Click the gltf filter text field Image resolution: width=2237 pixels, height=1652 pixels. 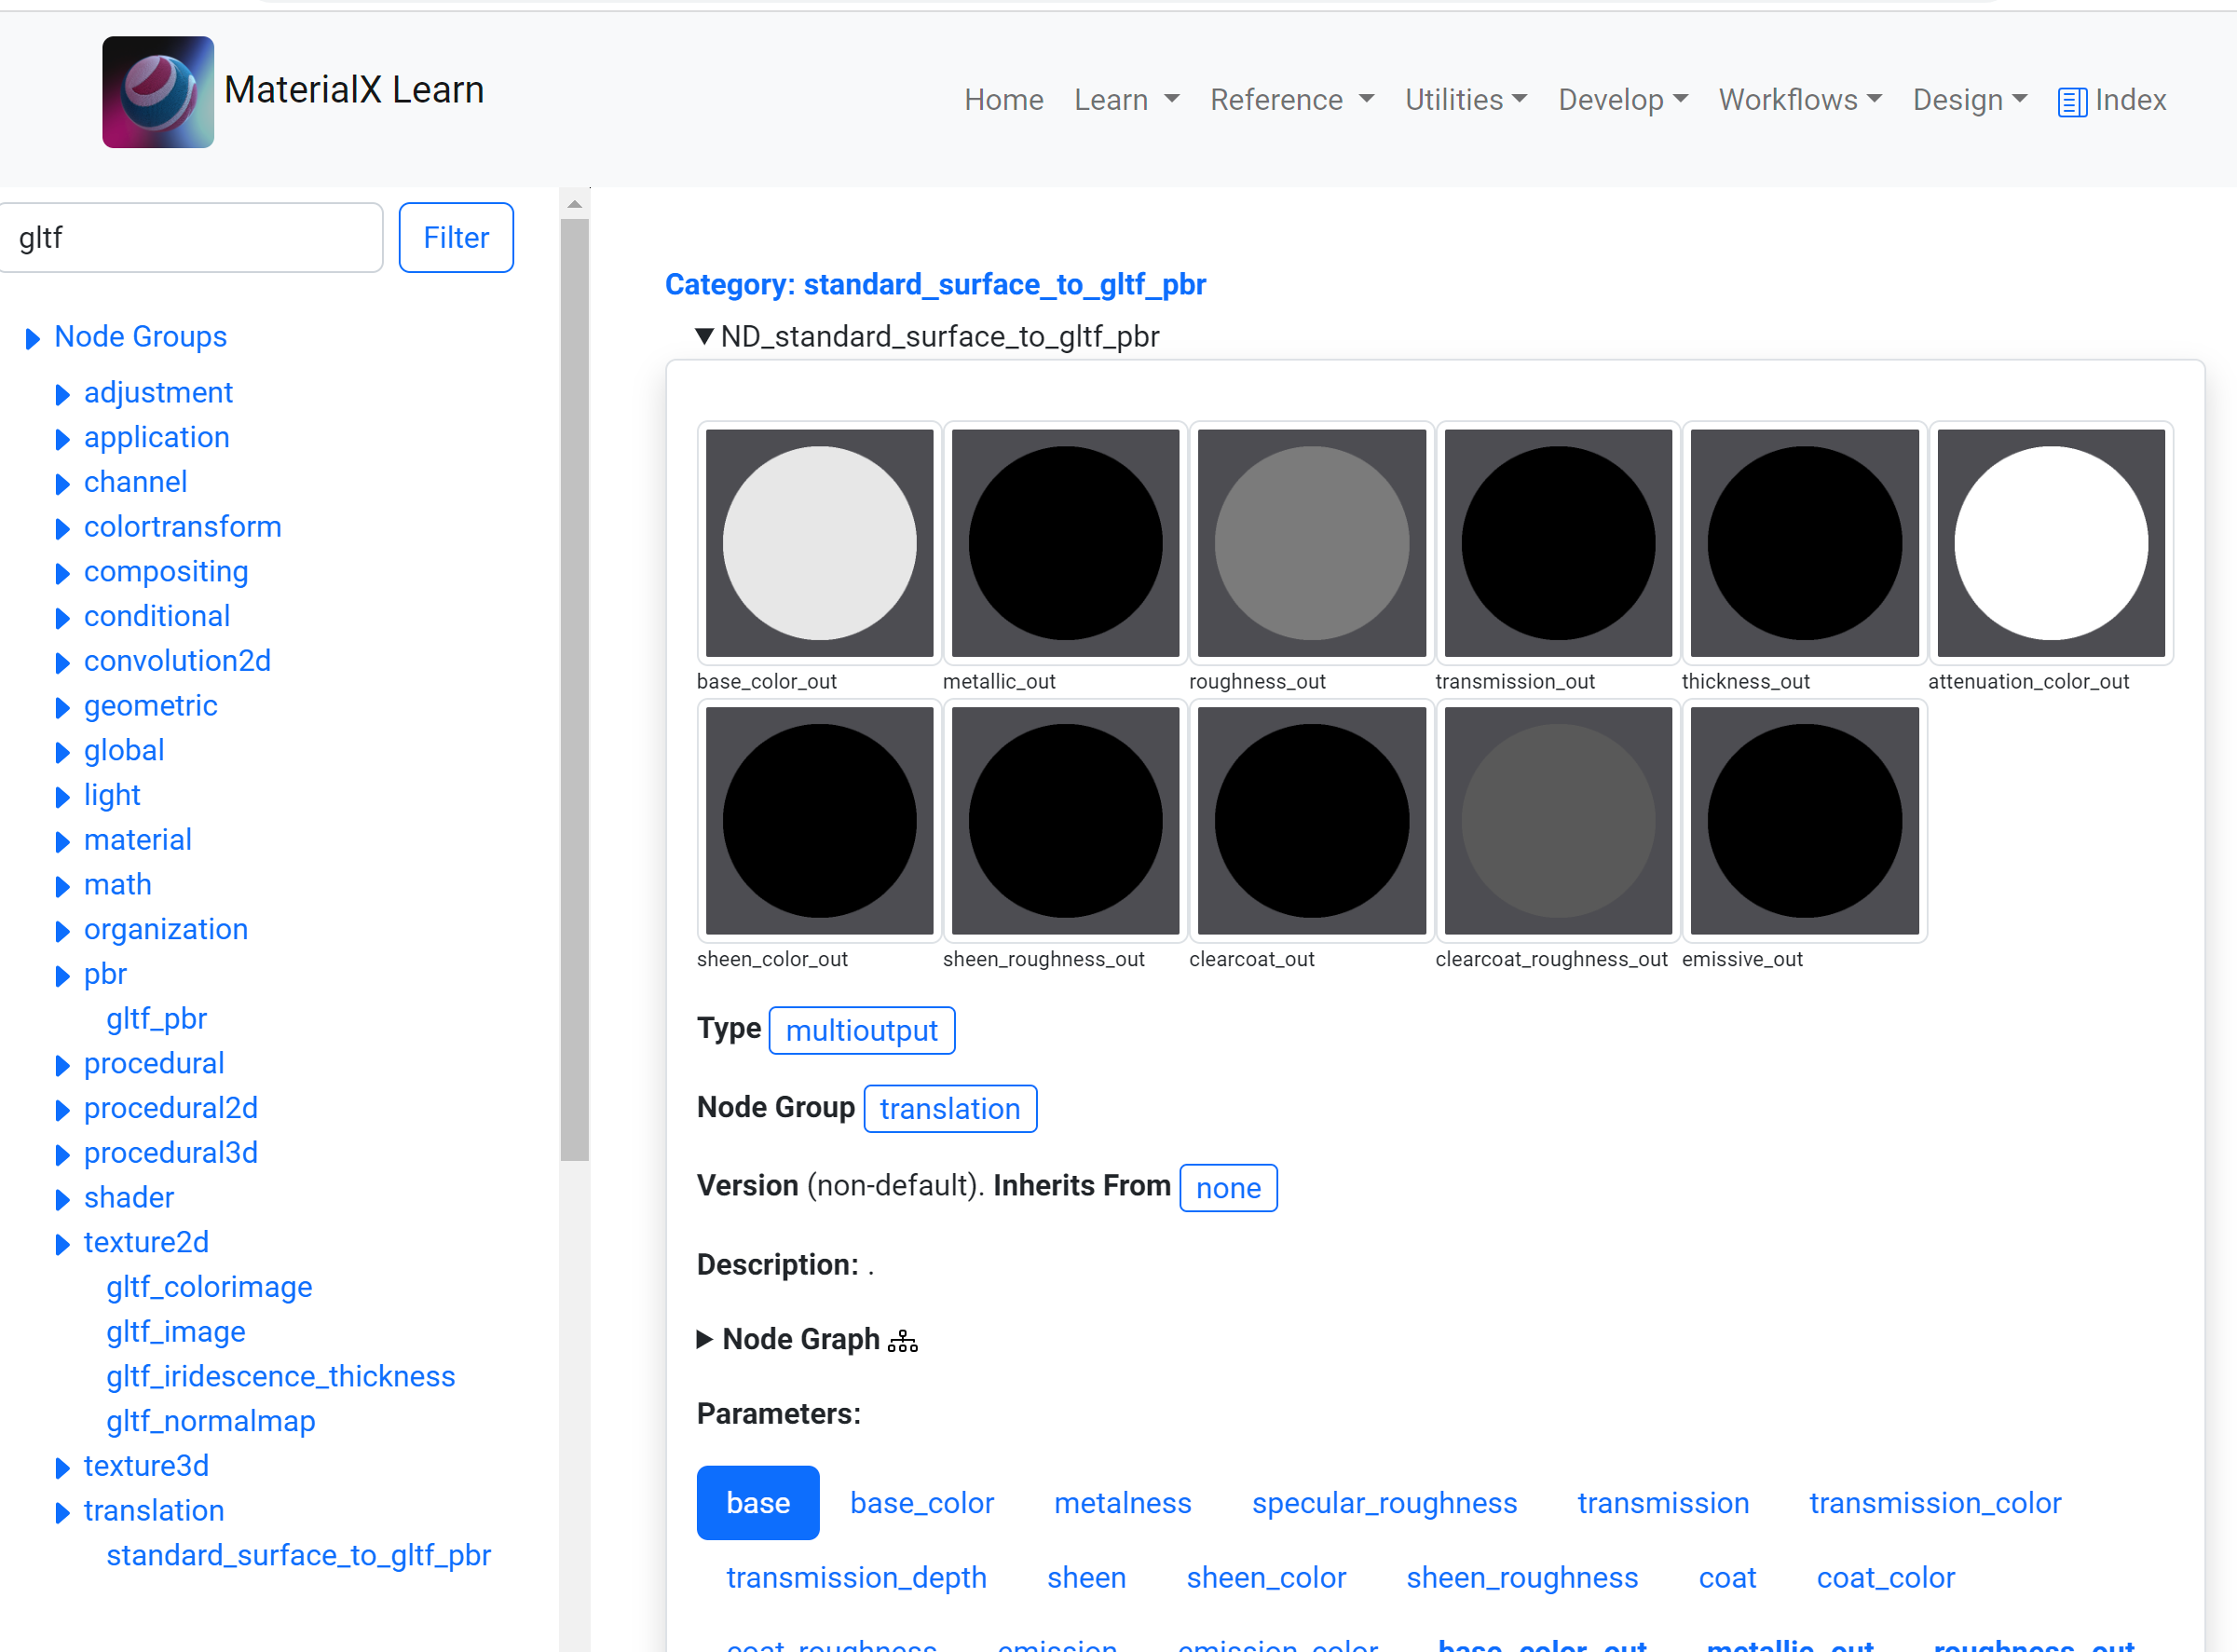[x=190, y=238]
